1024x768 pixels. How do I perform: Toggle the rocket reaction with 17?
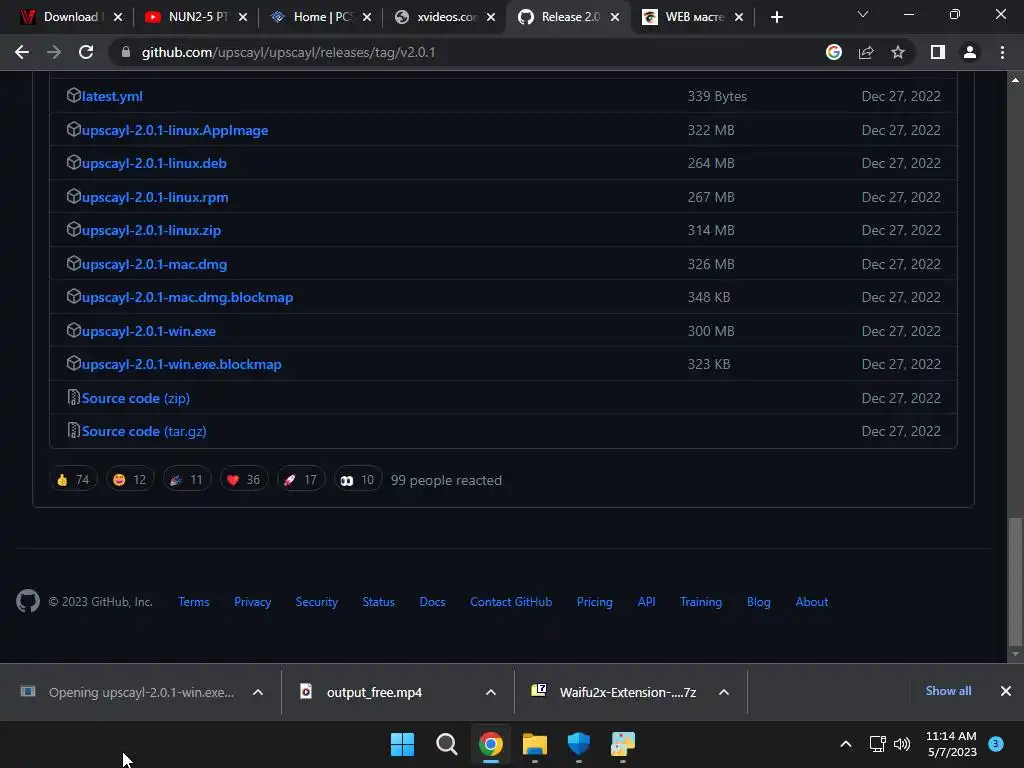point(301,479)
